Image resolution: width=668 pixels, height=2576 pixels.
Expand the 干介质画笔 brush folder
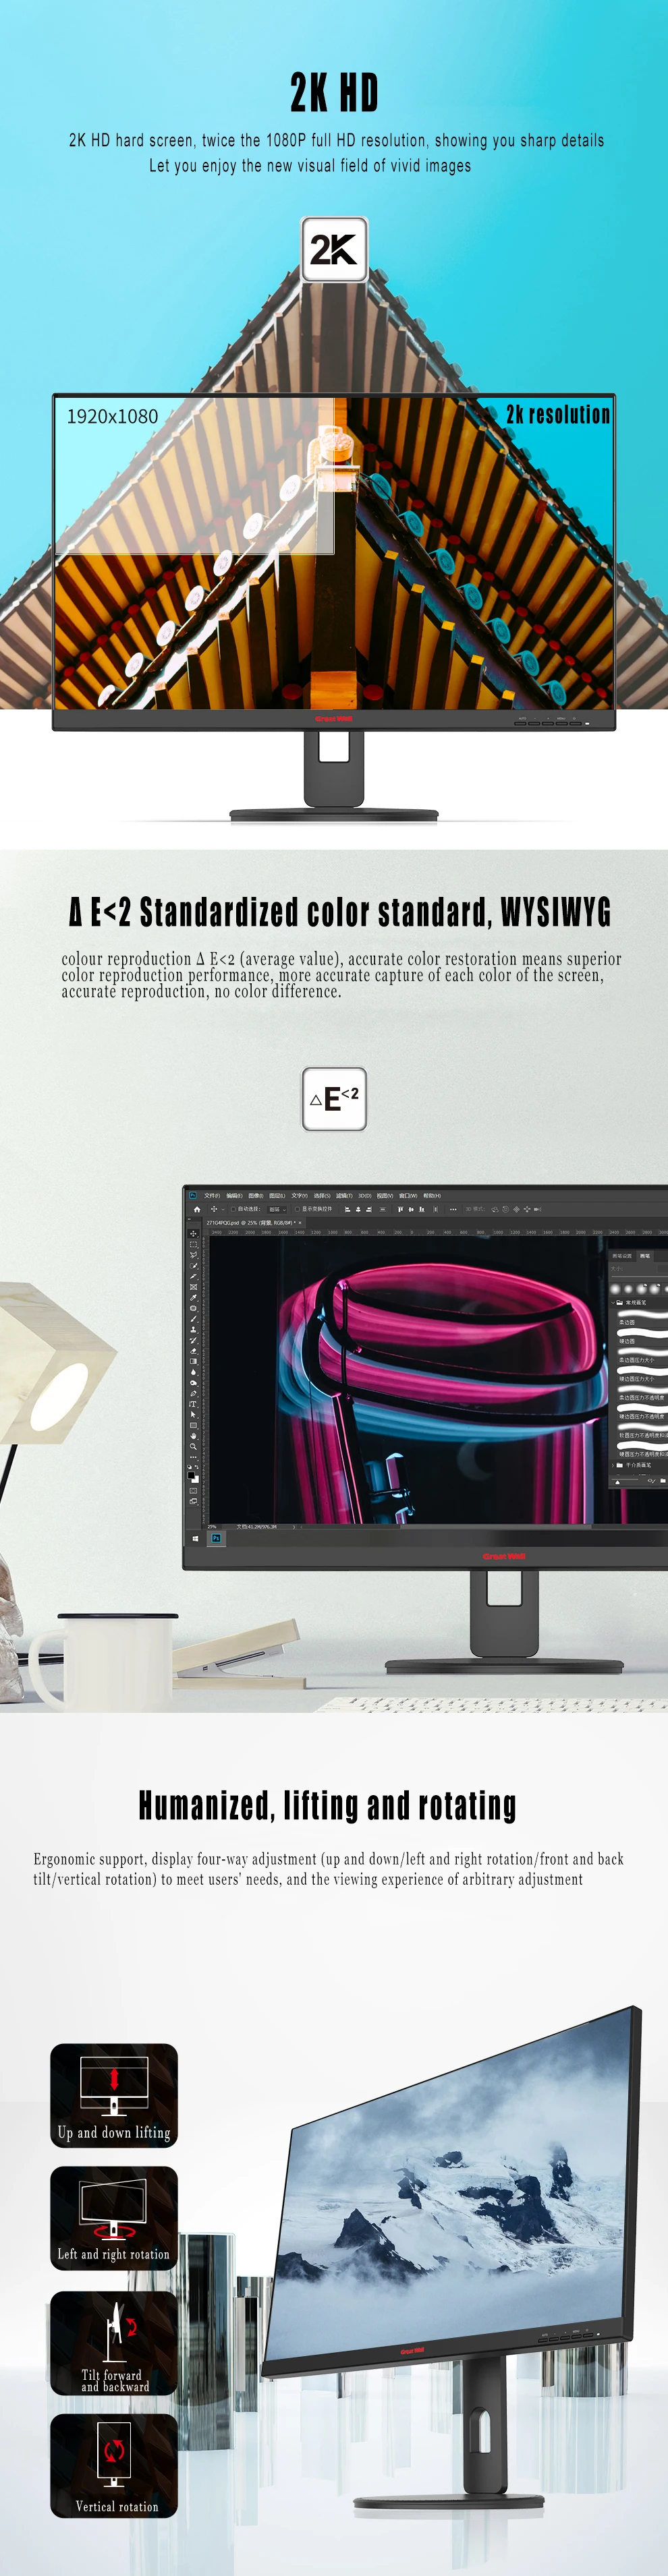[612, 1465]
